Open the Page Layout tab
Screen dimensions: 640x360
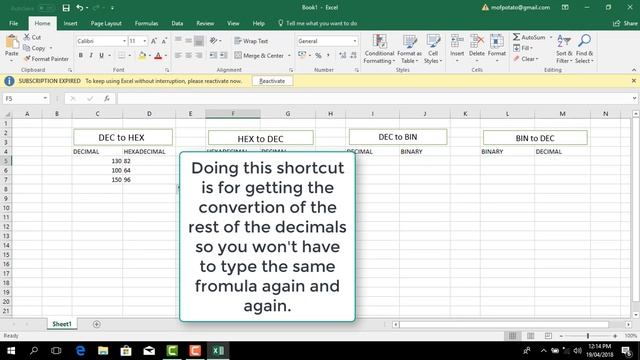click(106, 23)
